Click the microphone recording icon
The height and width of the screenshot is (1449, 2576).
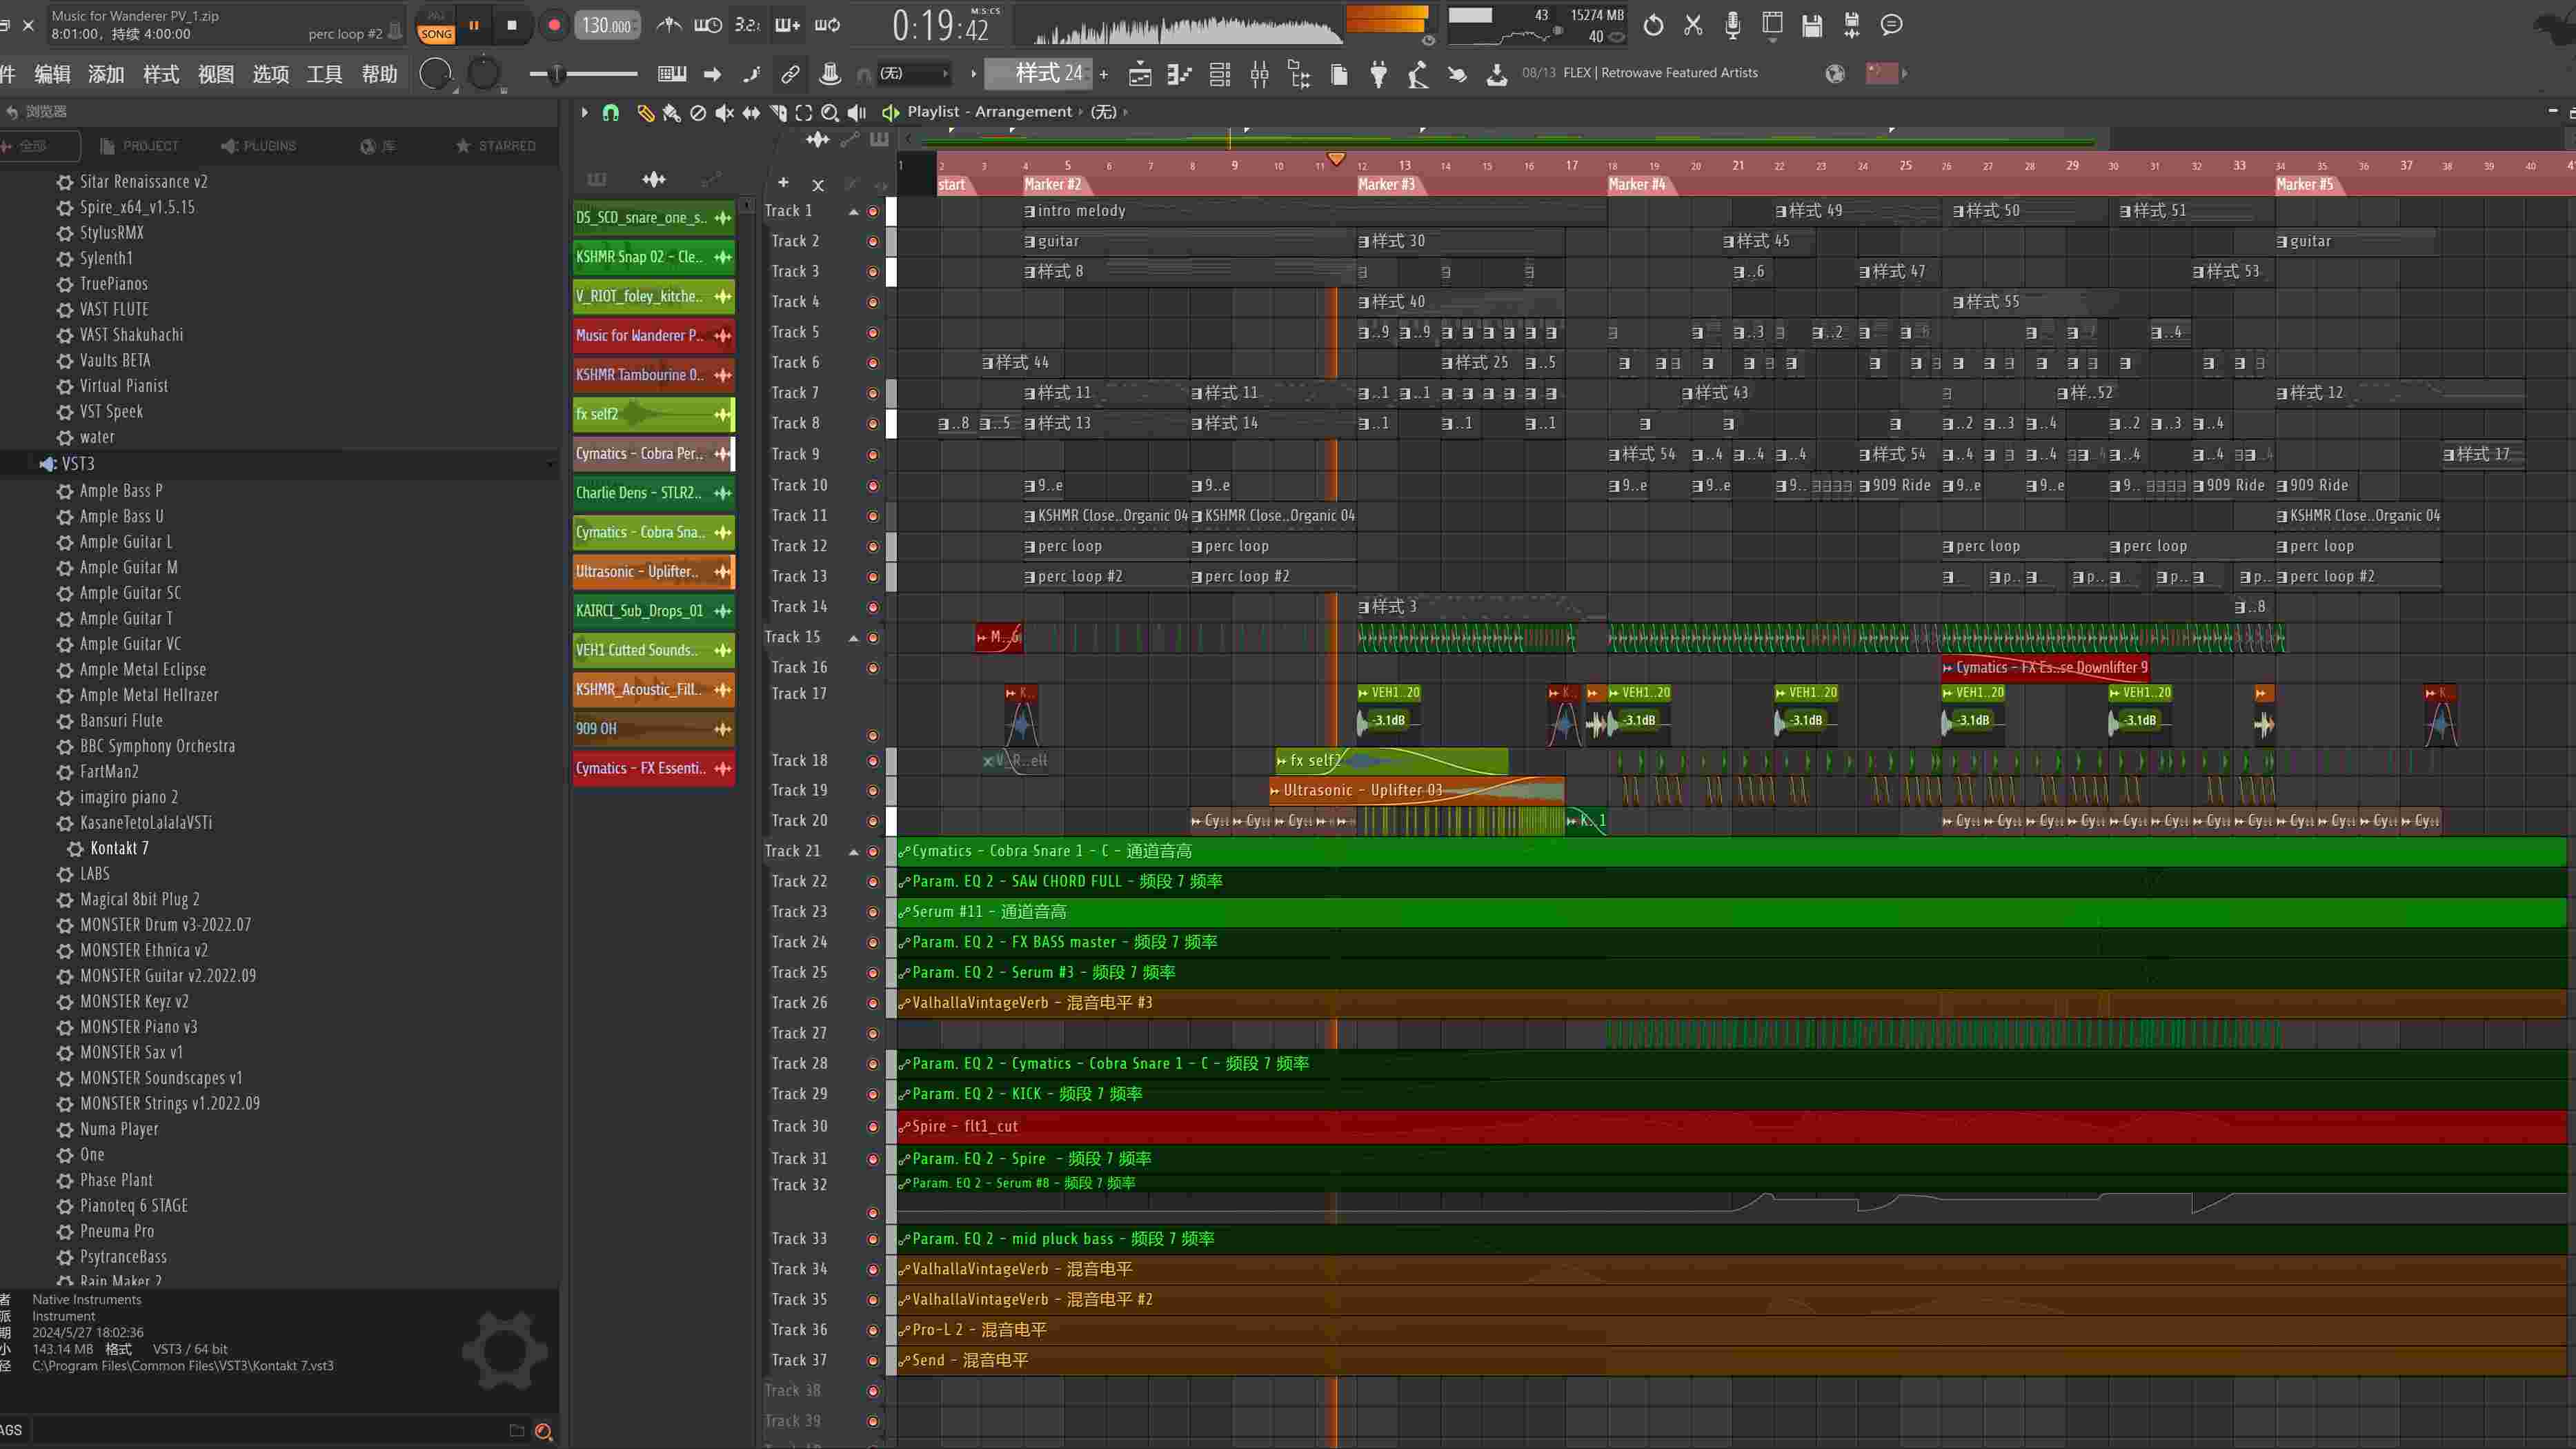coord(1732,25)
